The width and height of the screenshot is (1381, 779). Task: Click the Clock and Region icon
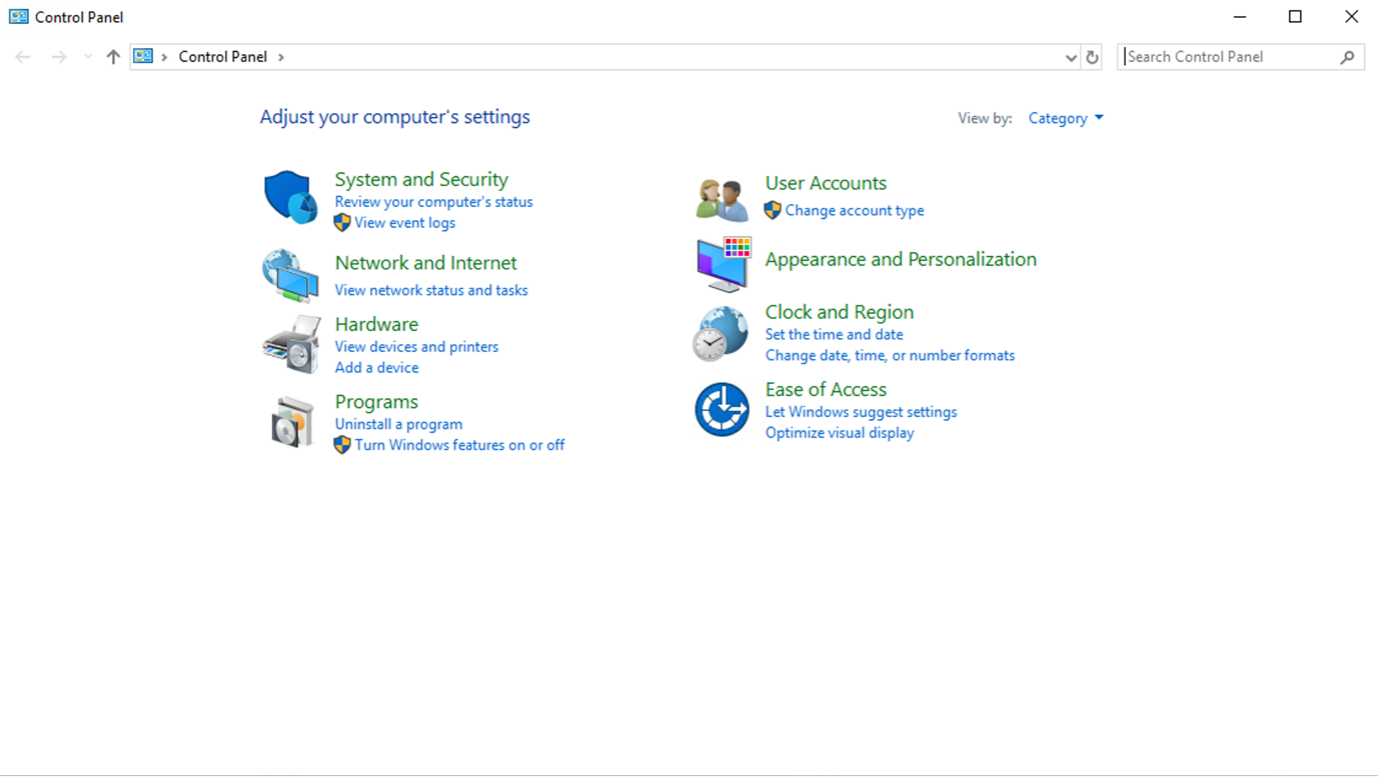coord(721,331)
